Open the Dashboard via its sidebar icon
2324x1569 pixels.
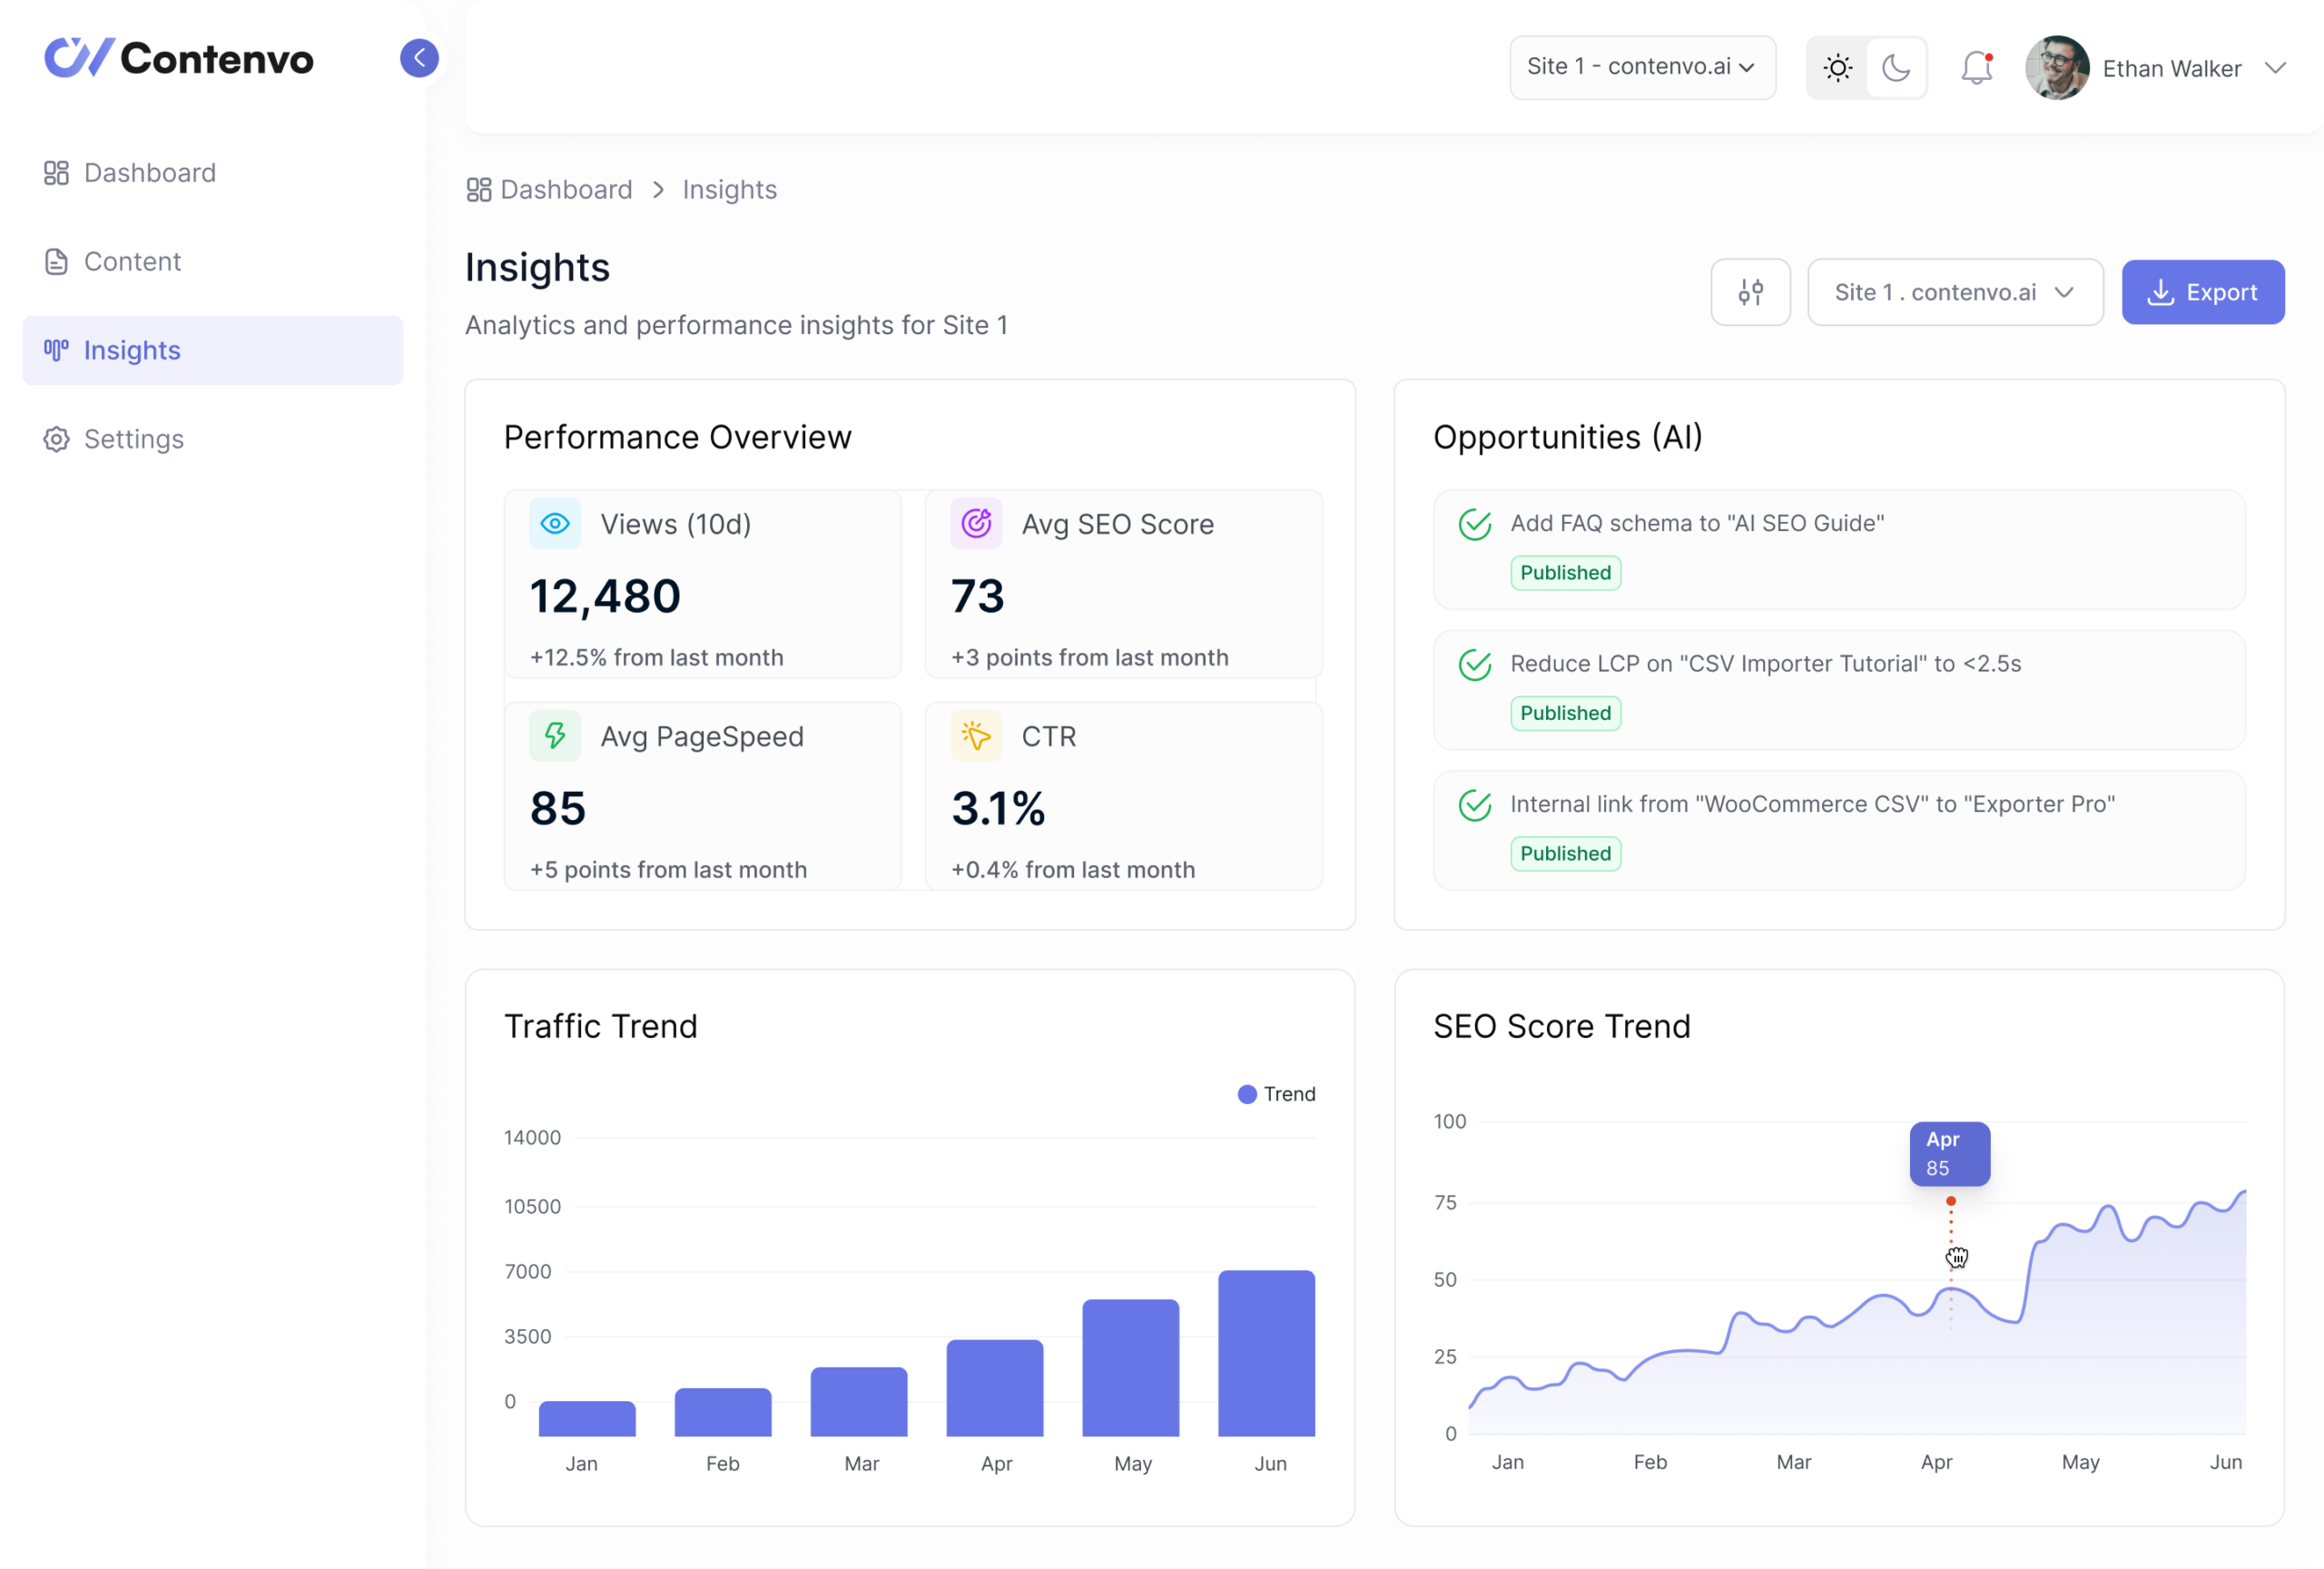pyautogui.click(x=55, y=172)
